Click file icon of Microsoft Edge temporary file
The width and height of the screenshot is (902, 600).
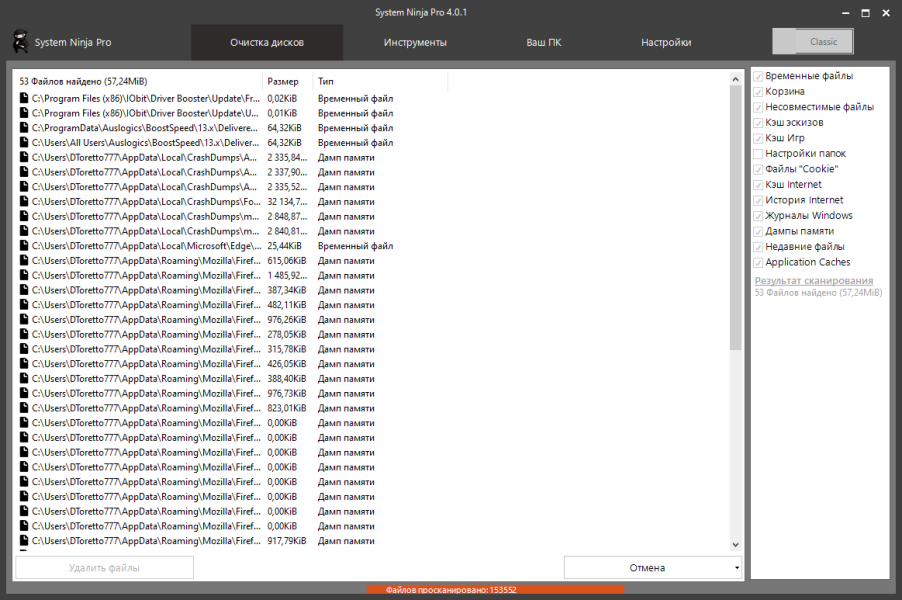pyautogui.click(x=24, y=246)
